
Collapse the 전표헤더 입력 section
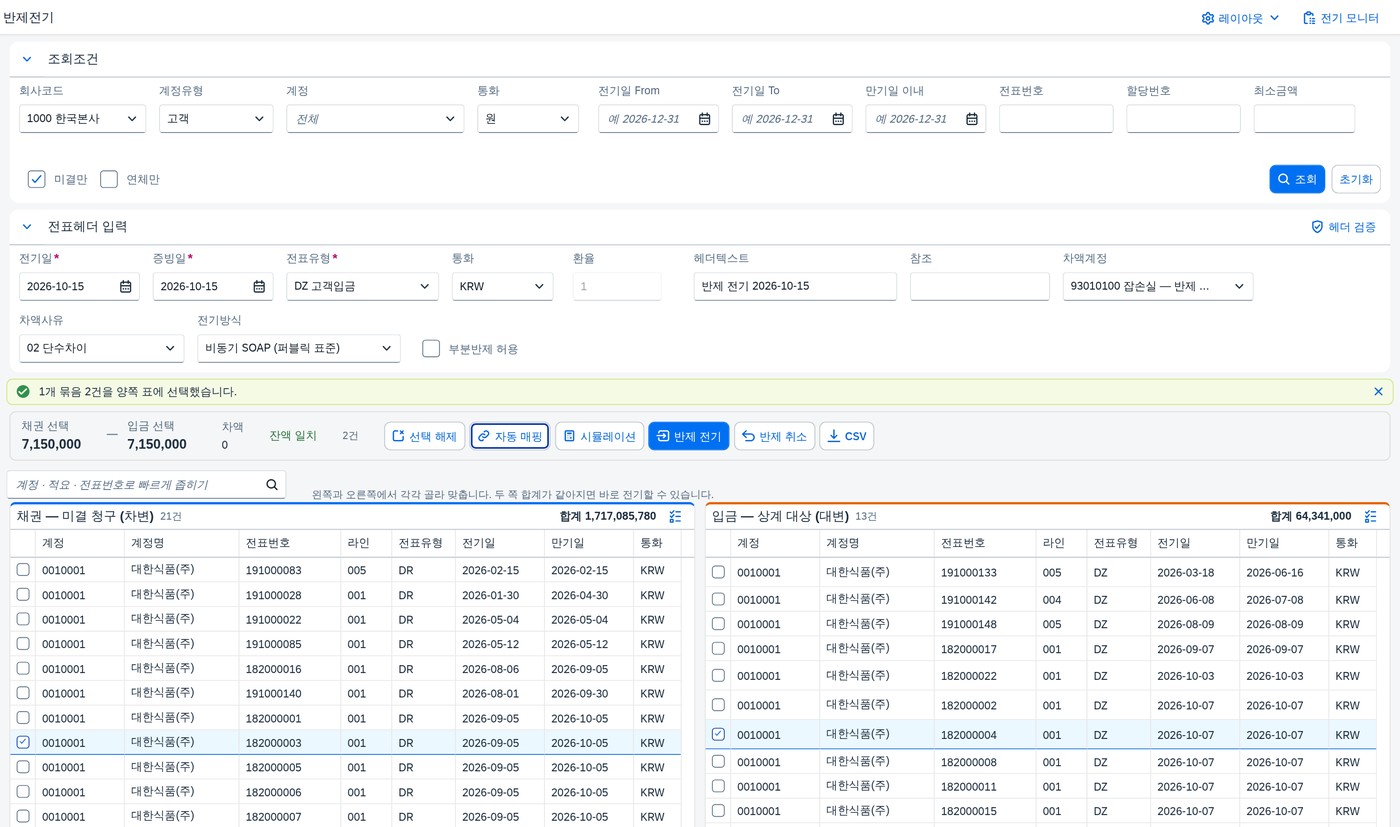[x=27, y=227]
